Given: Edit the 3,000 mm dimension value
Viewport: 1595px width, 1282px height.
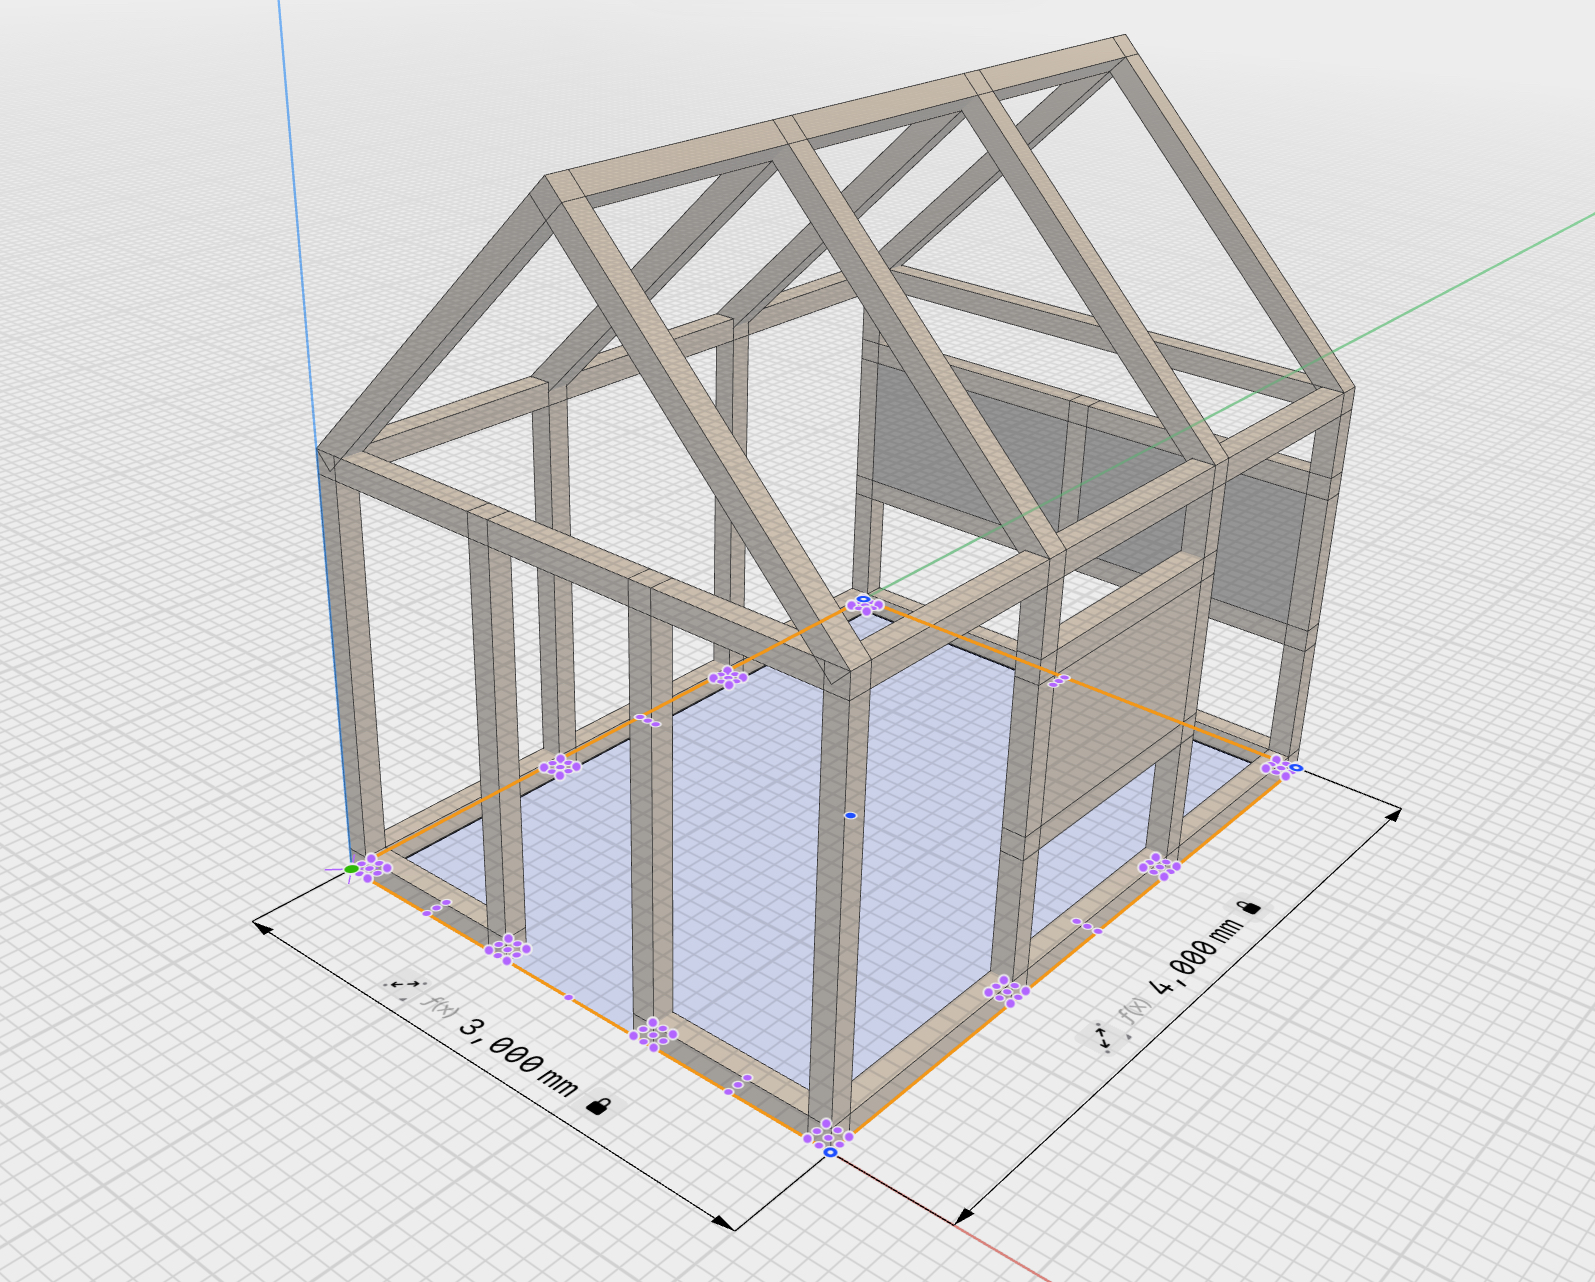Looking at the screenshot, I should (x=518, y=1058).
